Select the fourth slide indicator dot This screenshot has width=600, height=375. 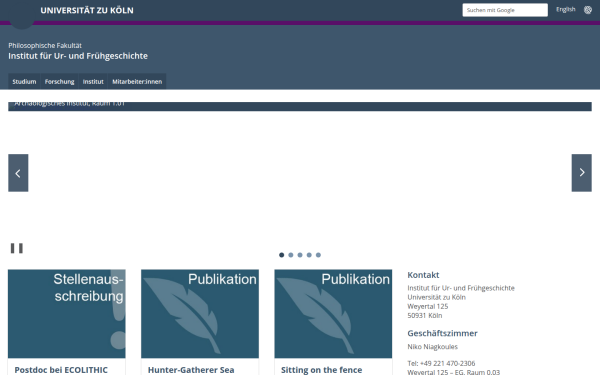click(309, 255)
